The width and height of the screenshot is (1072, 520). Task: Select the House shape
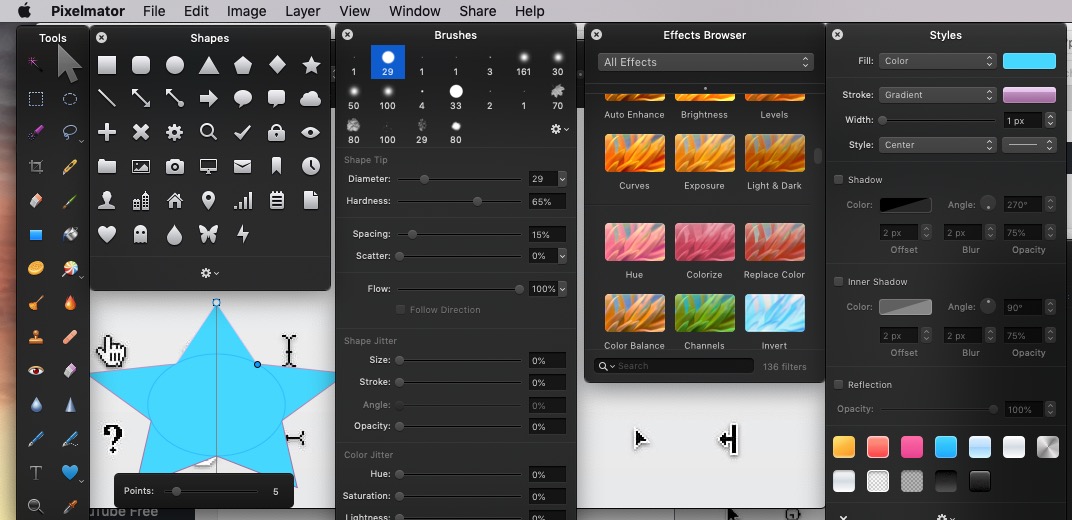click(175, 200)
